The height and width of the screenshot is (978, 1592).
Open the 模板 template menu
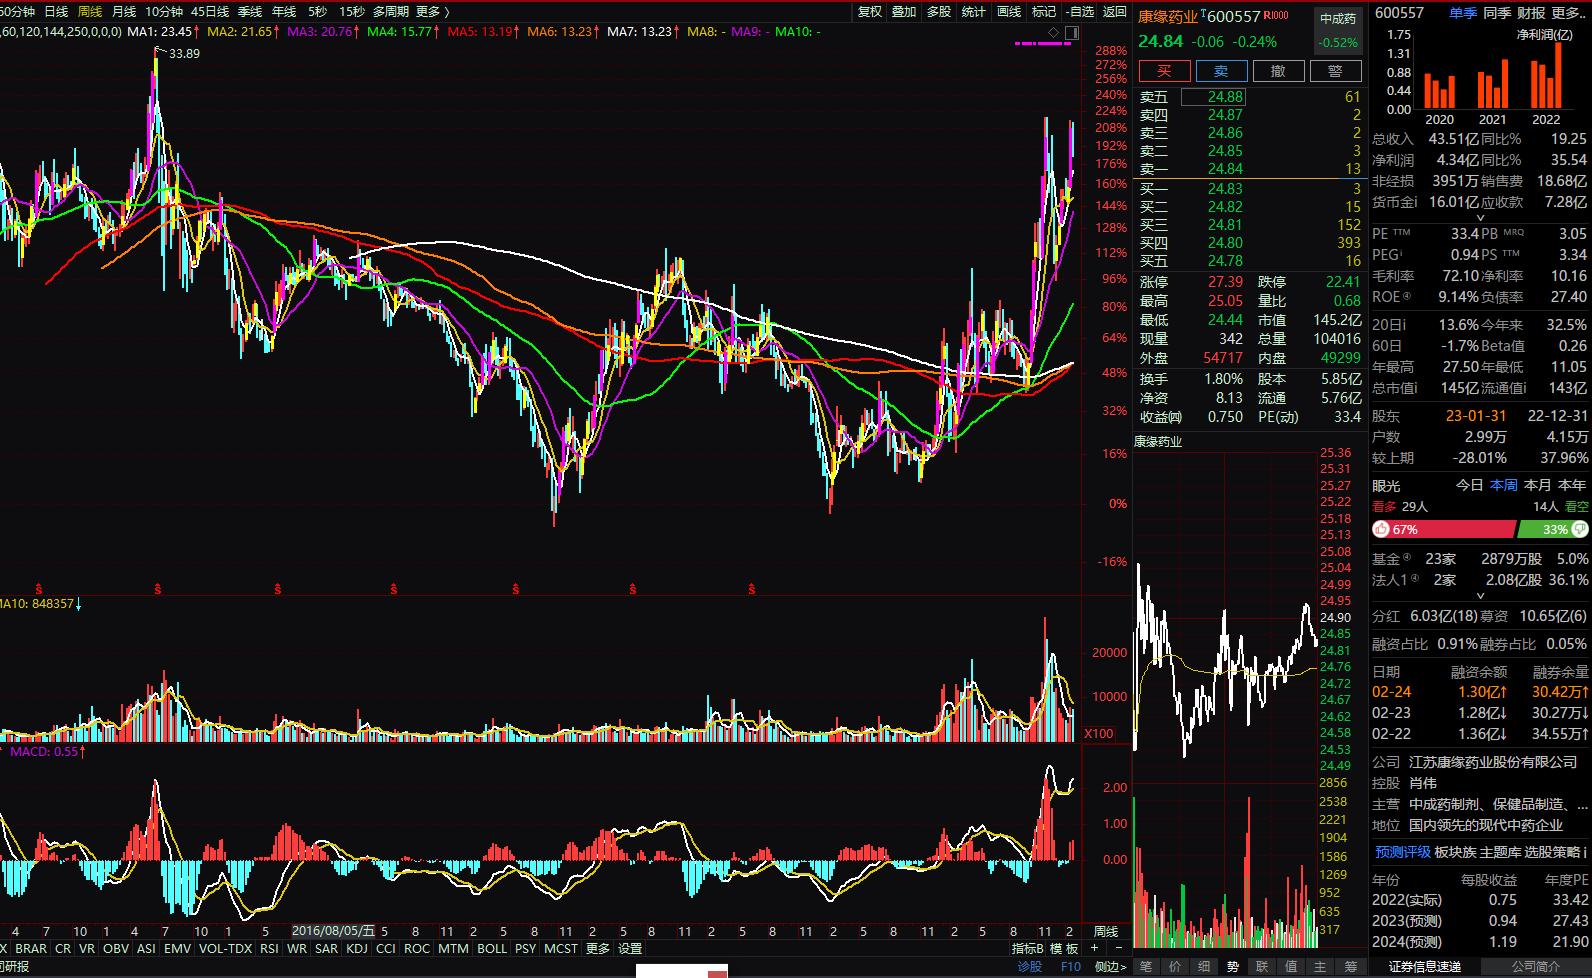pyautogui.click(x=1064, y=948)
